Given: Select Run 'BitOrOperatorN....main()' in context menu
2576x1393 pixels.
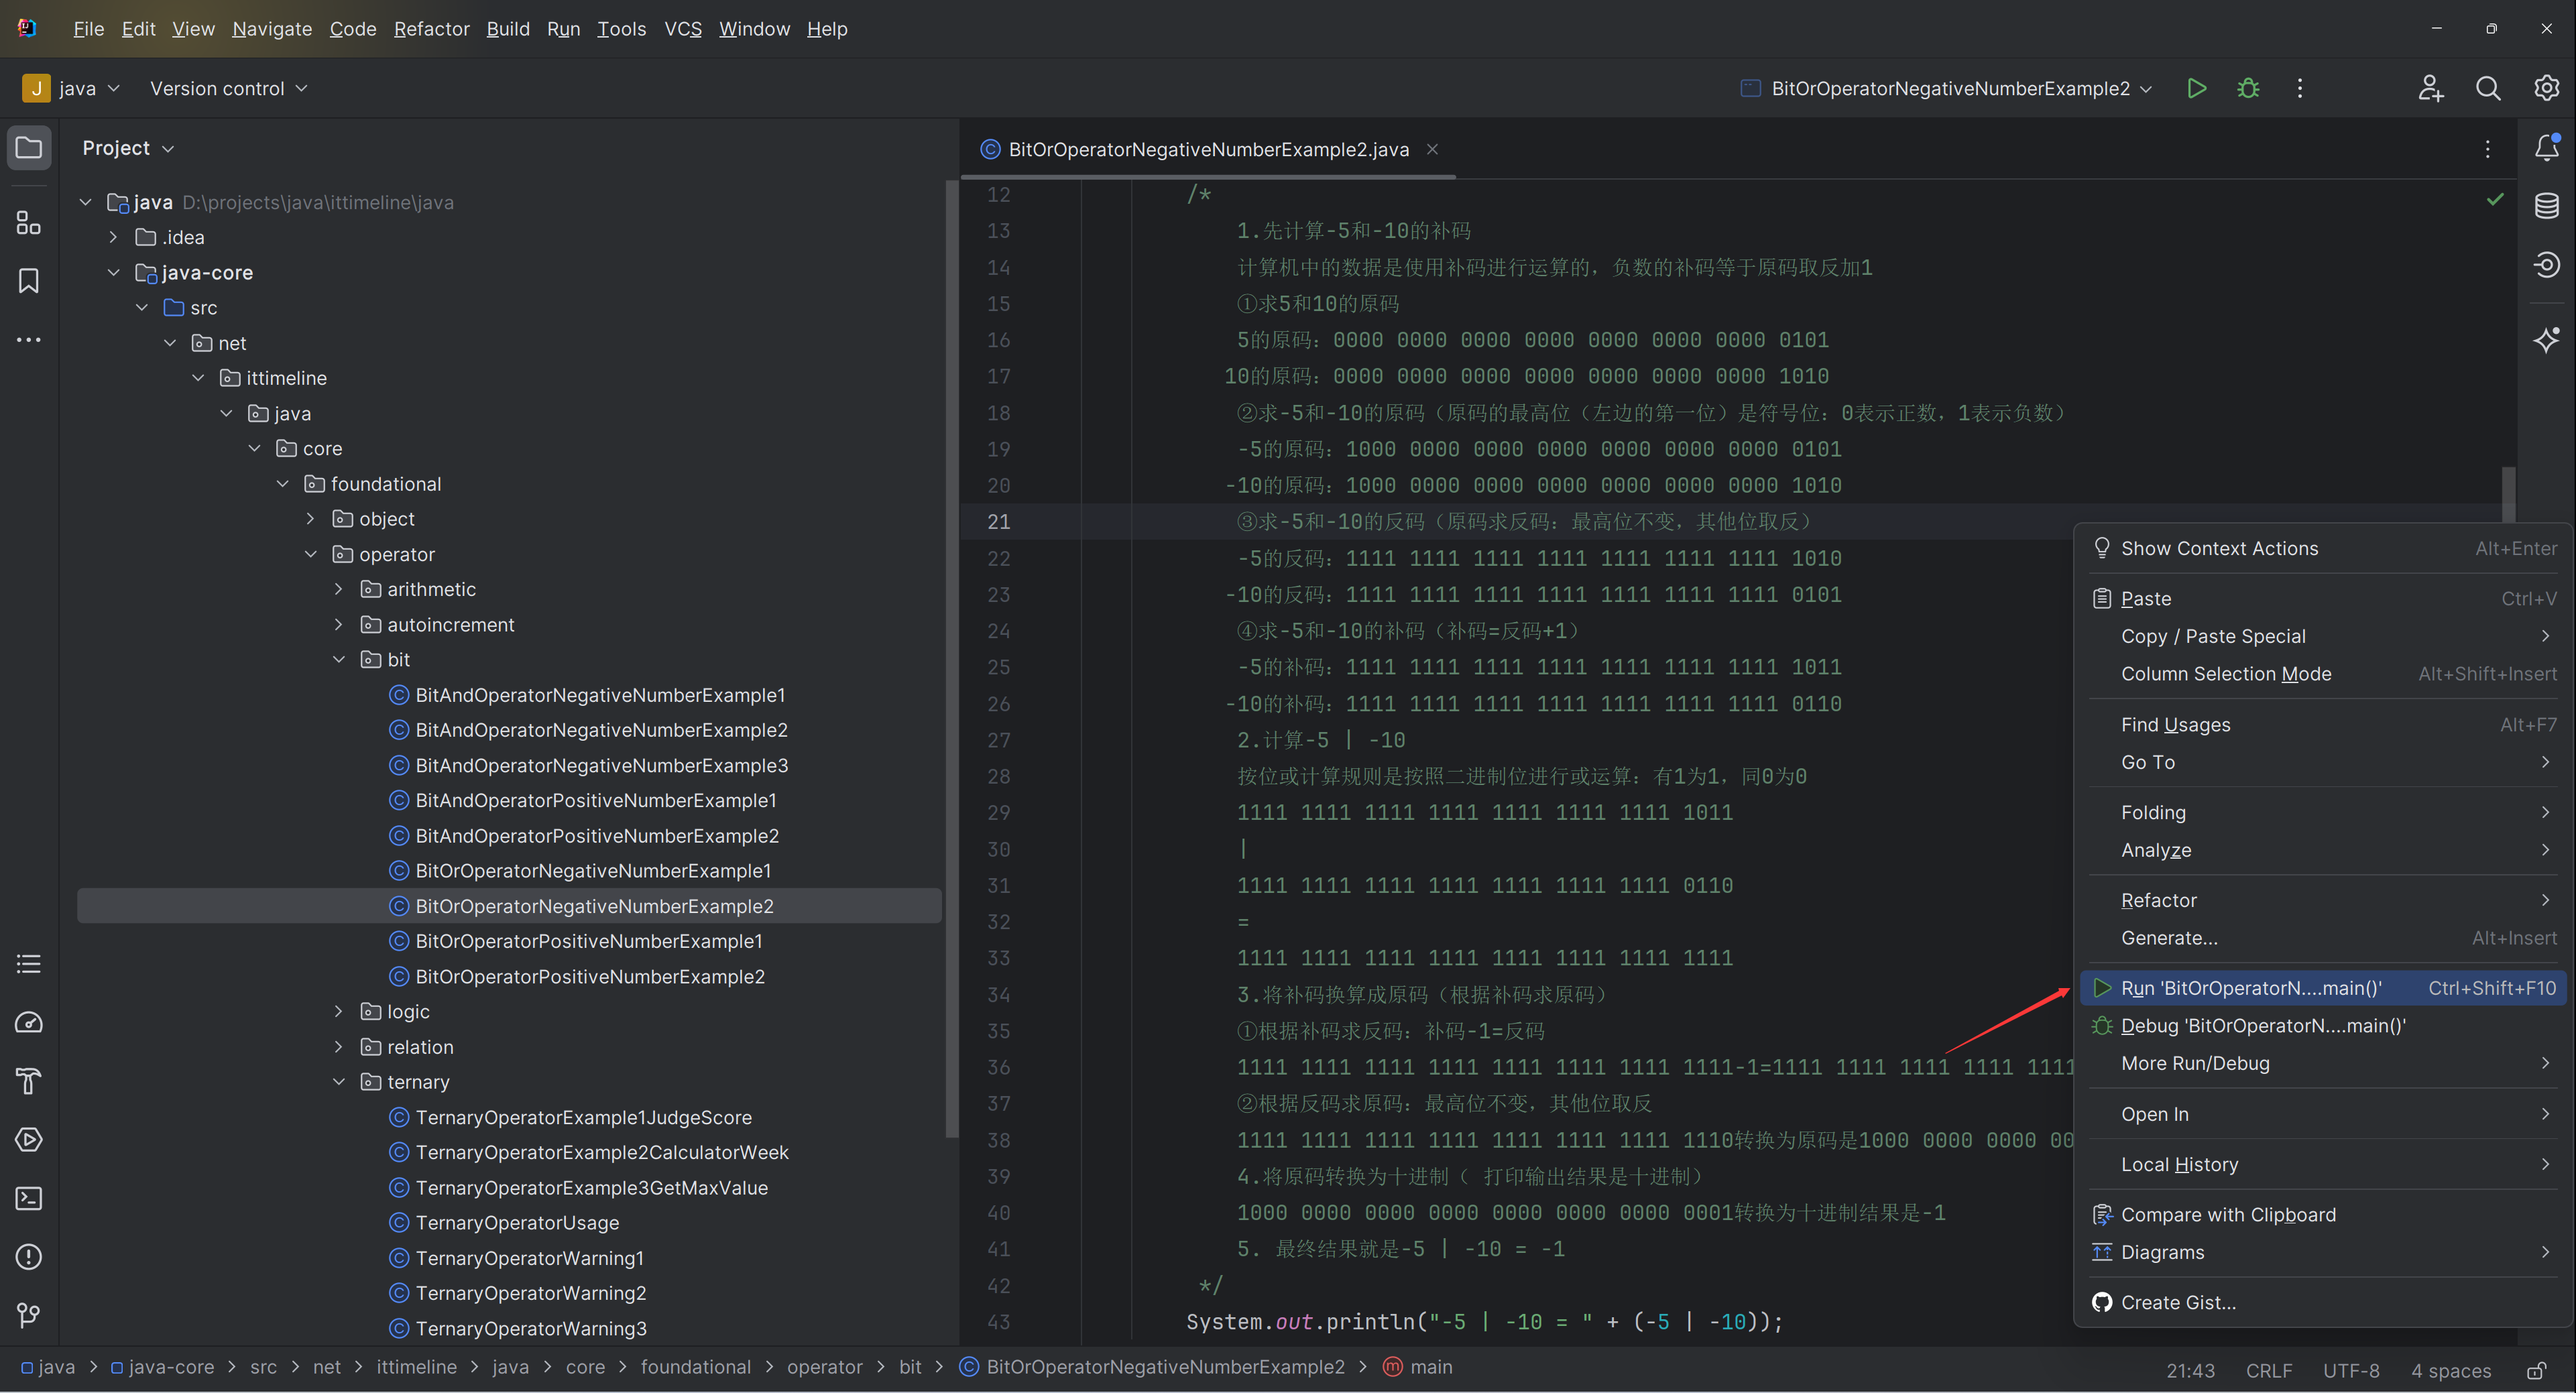Looking at the screenshot, I should coord(2323,988).
